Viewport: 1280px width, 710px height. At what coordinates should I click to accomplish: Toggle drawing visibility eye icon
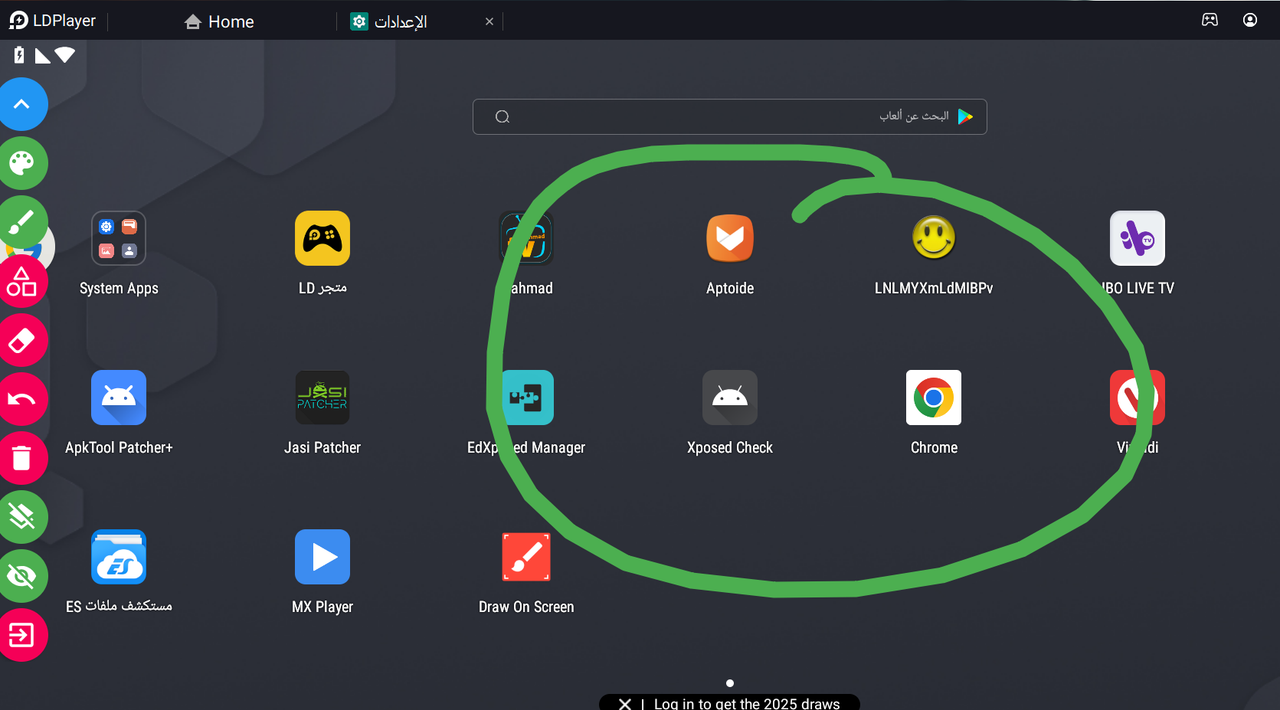pos(21,576)
